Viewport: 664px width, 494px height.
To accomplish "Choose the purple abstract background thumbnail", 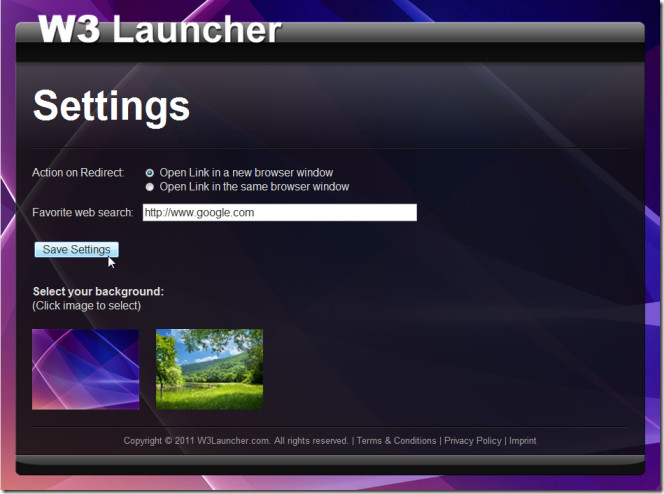I will click(x=86, y=369).
